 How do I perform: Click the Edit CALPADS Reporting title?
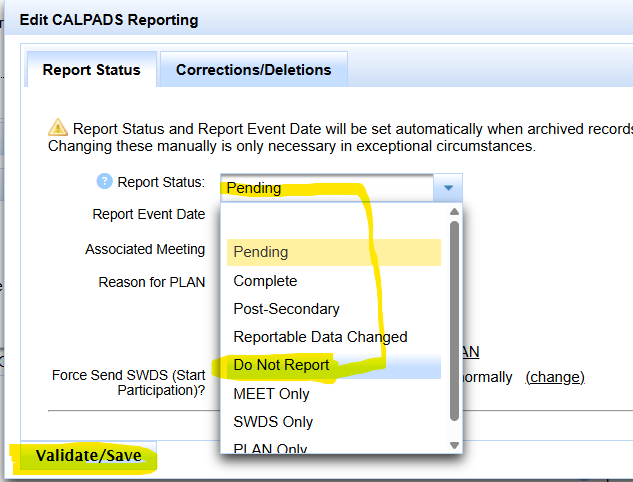(109, 20)
